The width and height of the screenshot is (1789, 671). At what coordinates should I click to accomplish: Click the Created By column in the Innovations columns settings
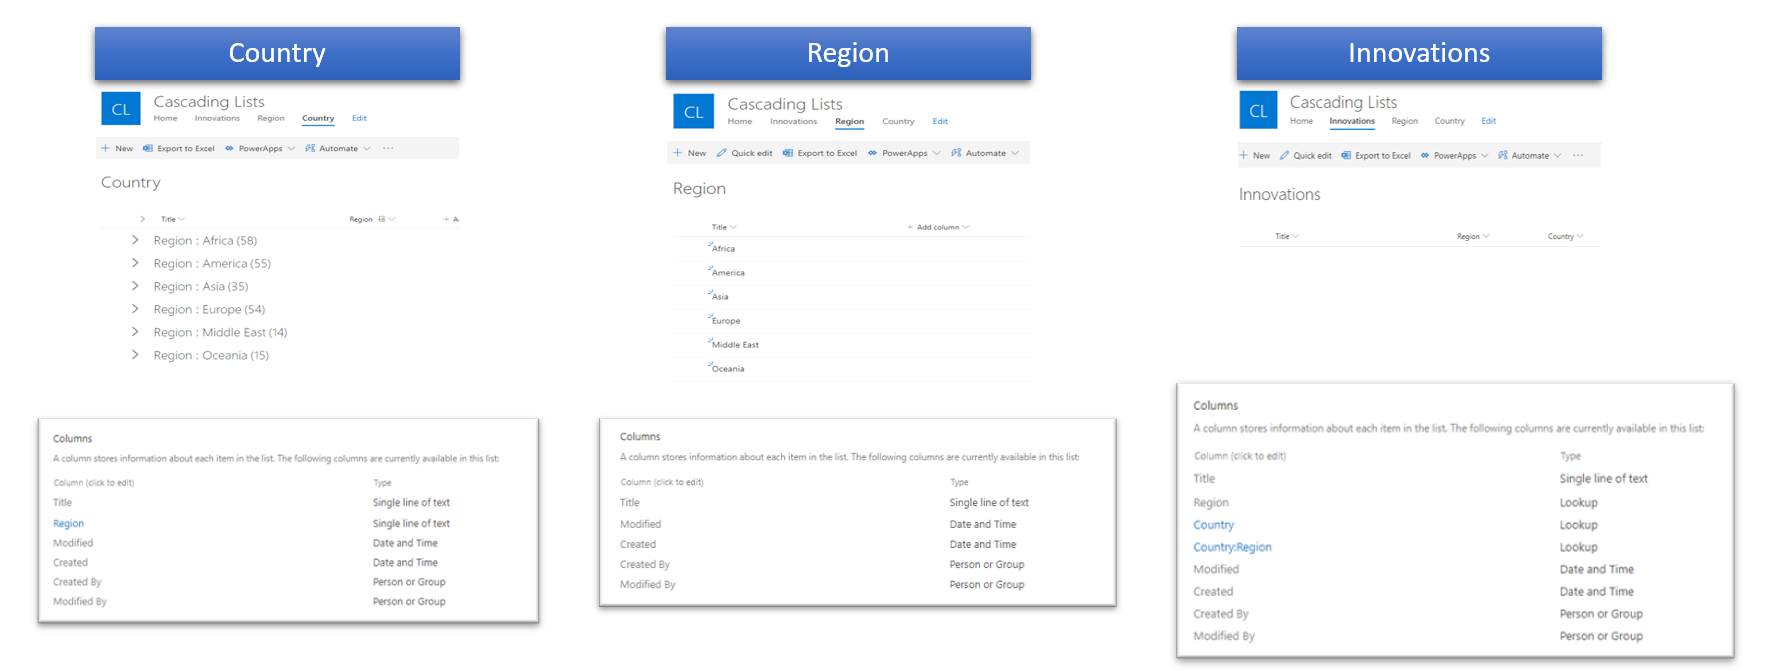click(x=1220, y=614)
